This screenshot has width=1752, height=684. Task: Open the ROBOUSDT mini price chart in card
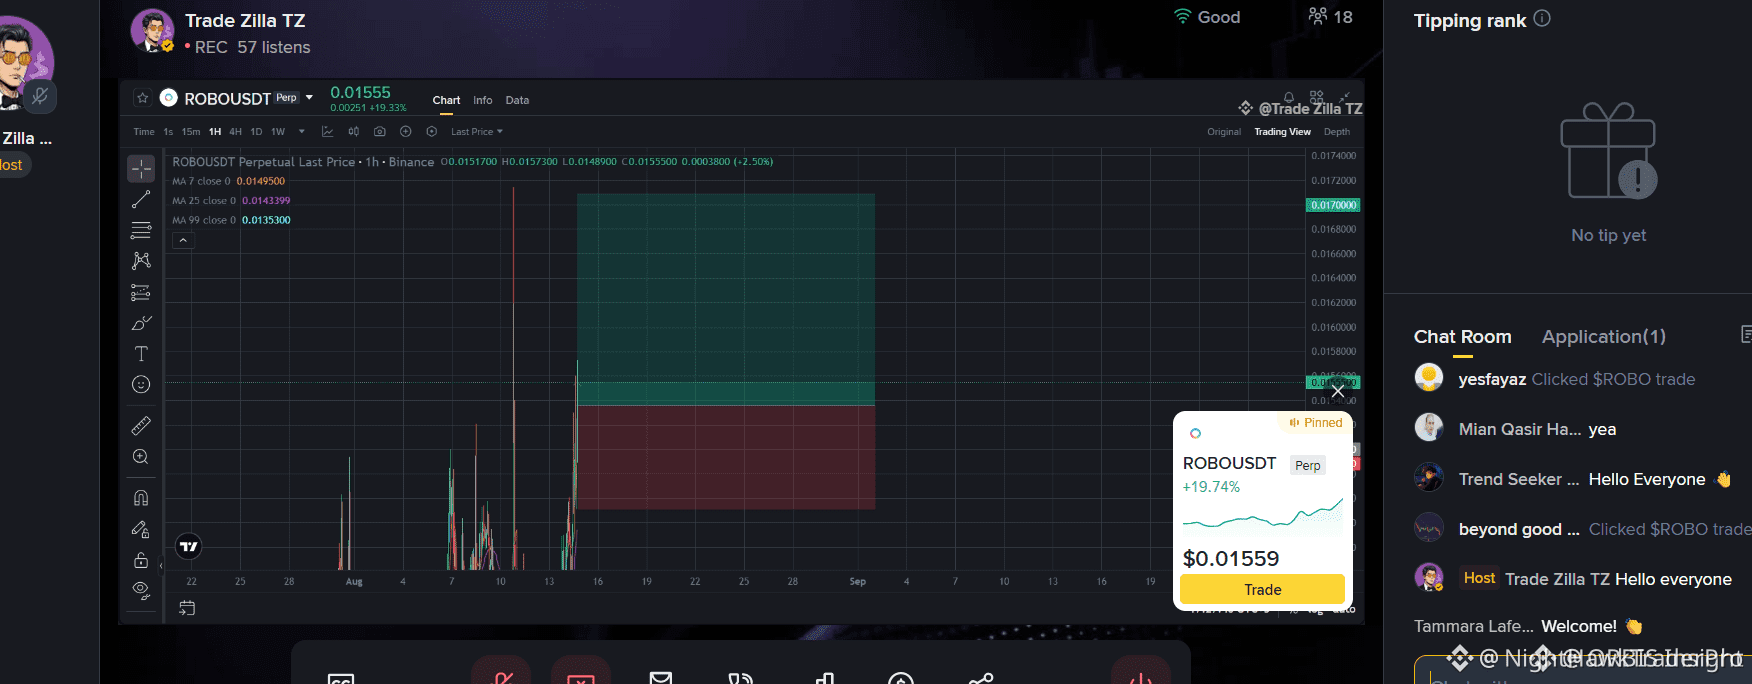pos(1263,514)
